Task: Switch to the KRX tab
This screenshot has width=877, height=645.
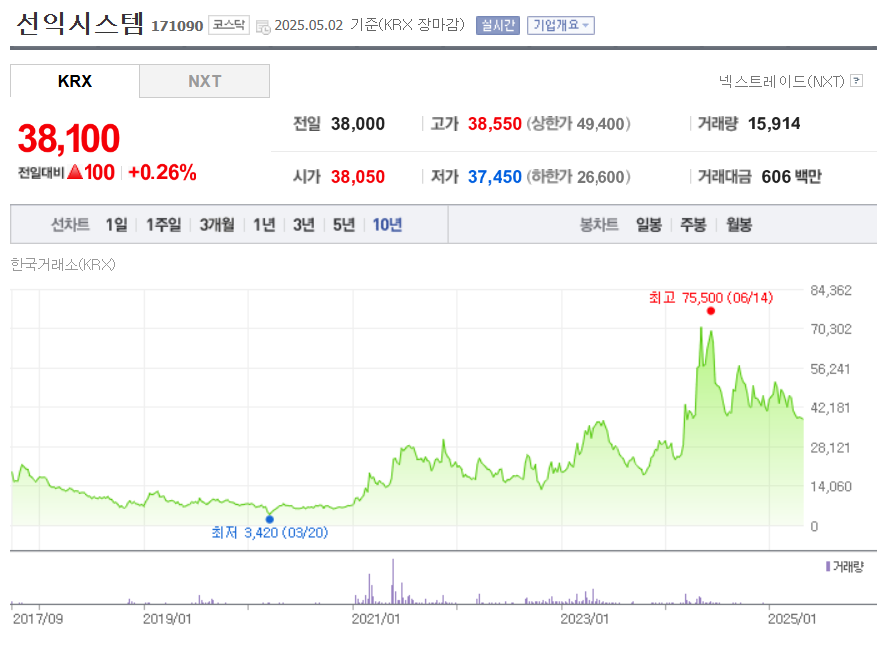Action: point(75,81)
